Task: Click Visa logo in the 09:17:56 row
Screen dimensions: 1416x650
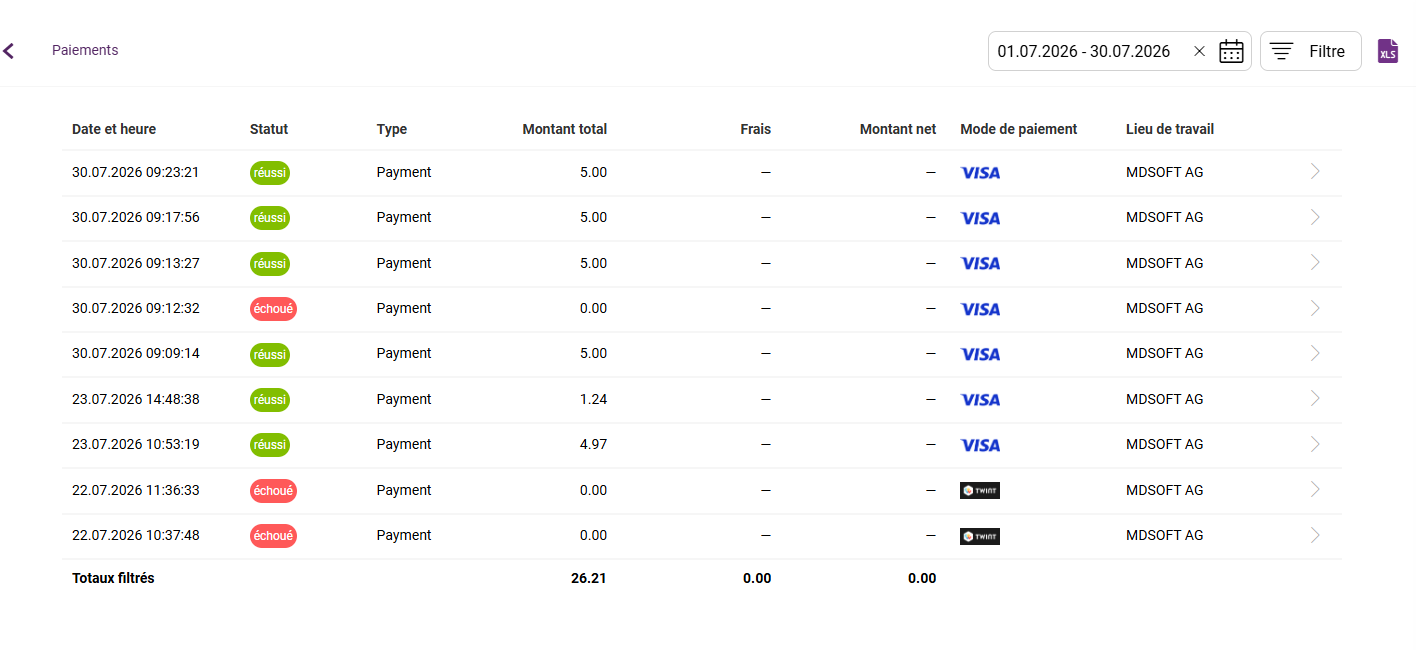Action: [x=980, y=218]
